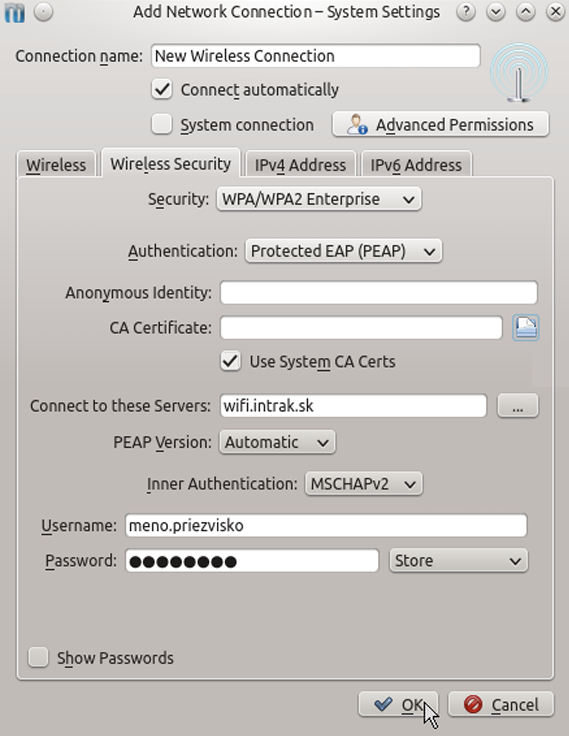Click the round pin button in title bar

[44, 12]
